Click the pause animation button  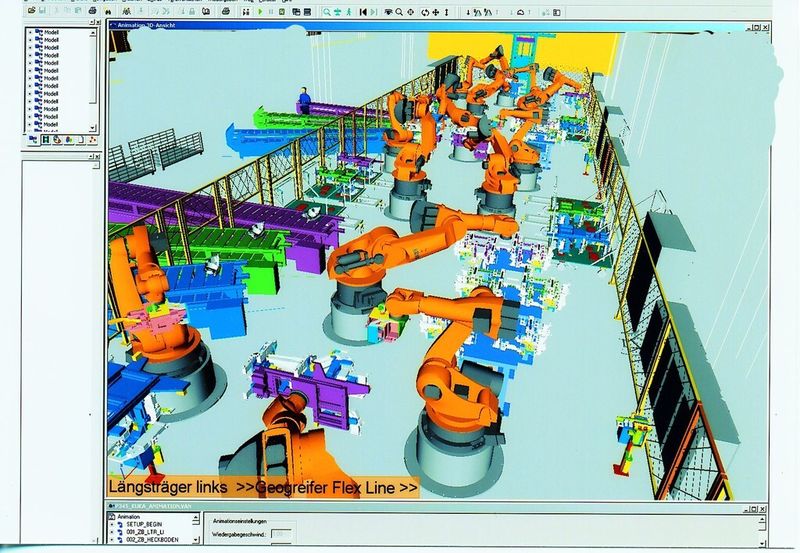(271, 11)
